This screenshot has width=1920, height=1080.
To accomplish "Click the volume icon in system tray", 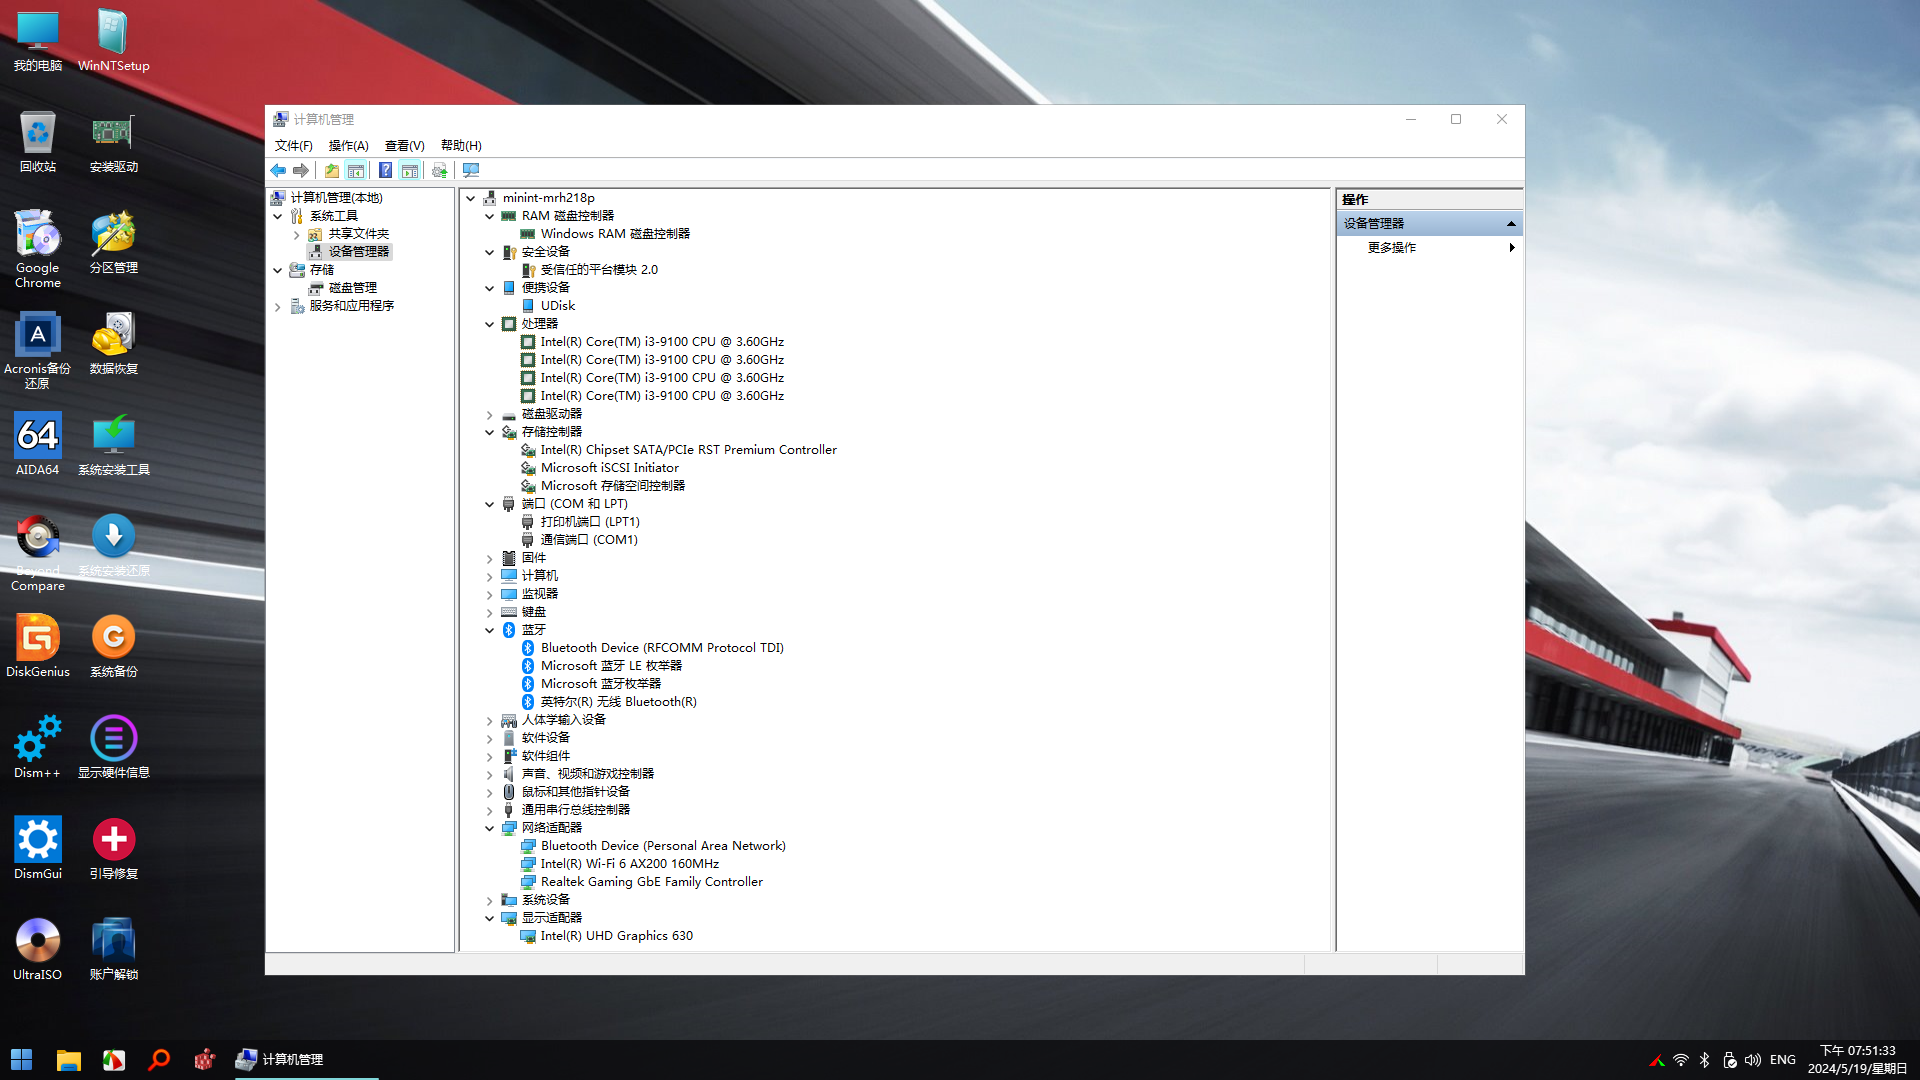I will pos(1753,1060).
